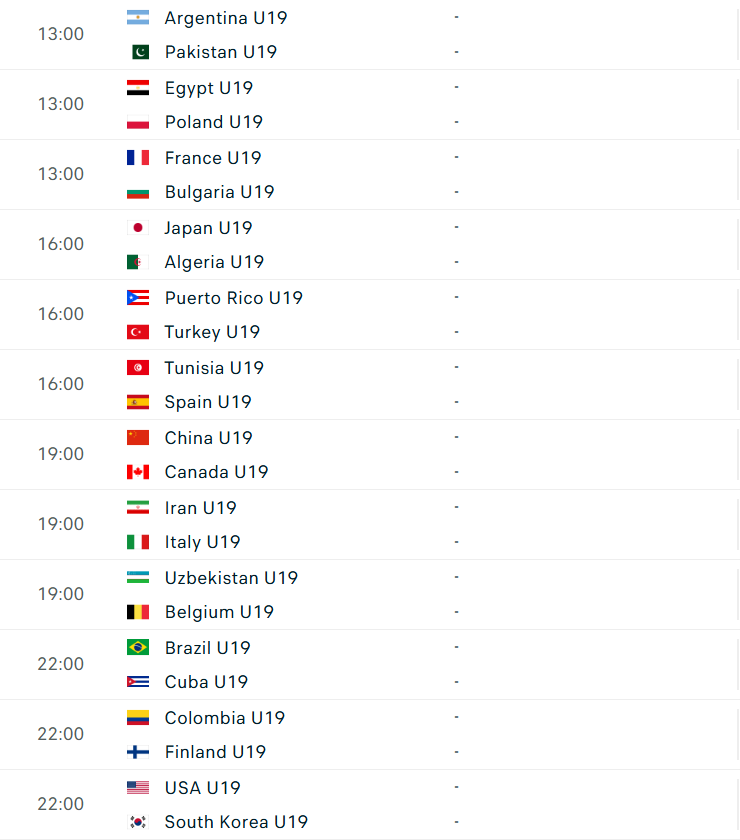Click the Japan U19 flag icon
This screenshot has height=840, width=740.
[138, 228]
